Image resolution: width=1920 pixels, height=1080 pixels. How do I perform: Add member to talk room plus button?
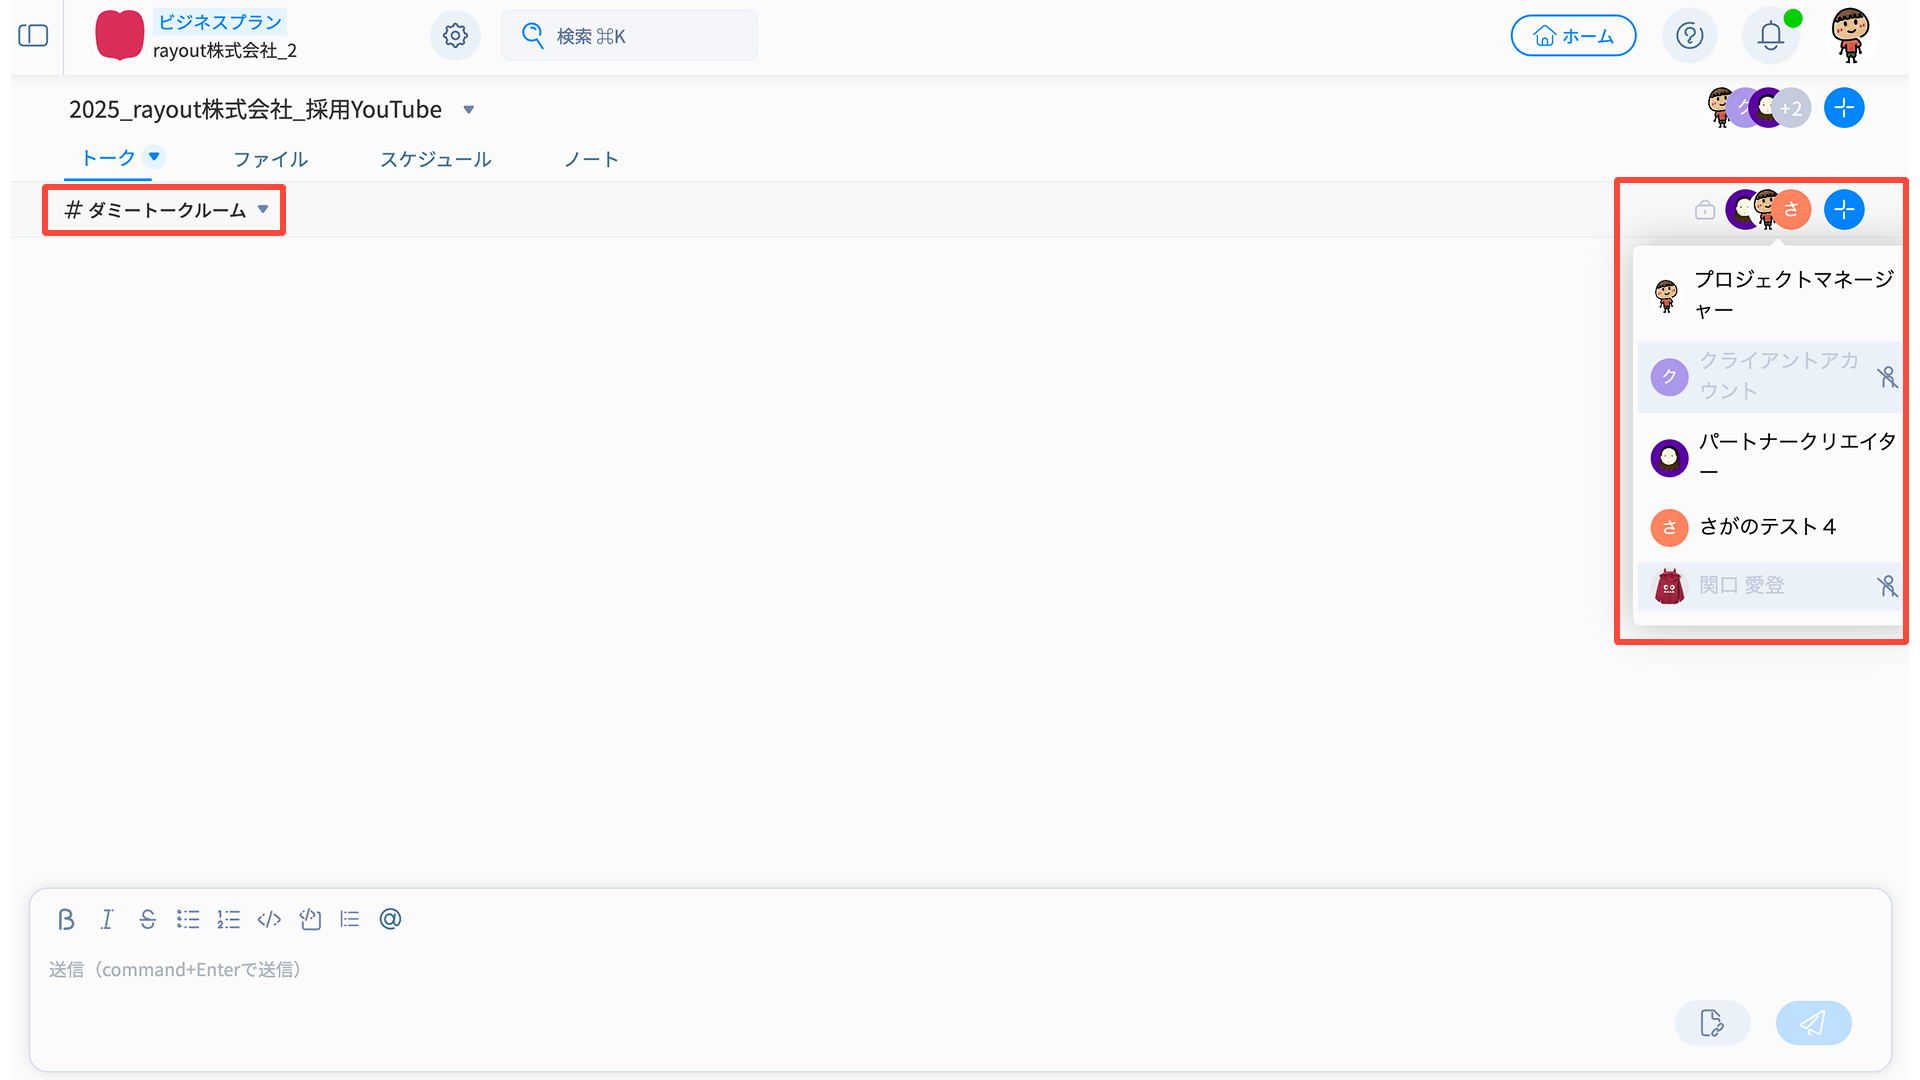coord(1843,210)
